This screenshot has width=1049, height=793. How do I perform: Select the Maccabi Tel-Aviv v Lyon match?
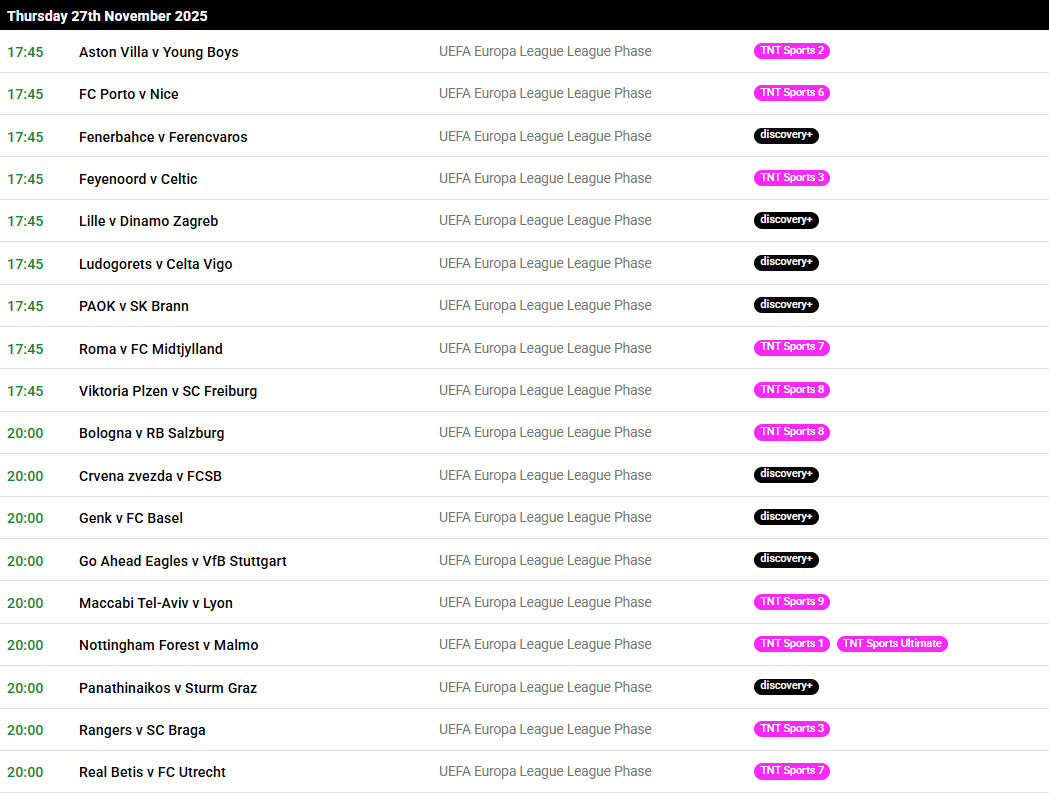click(156, 604)
